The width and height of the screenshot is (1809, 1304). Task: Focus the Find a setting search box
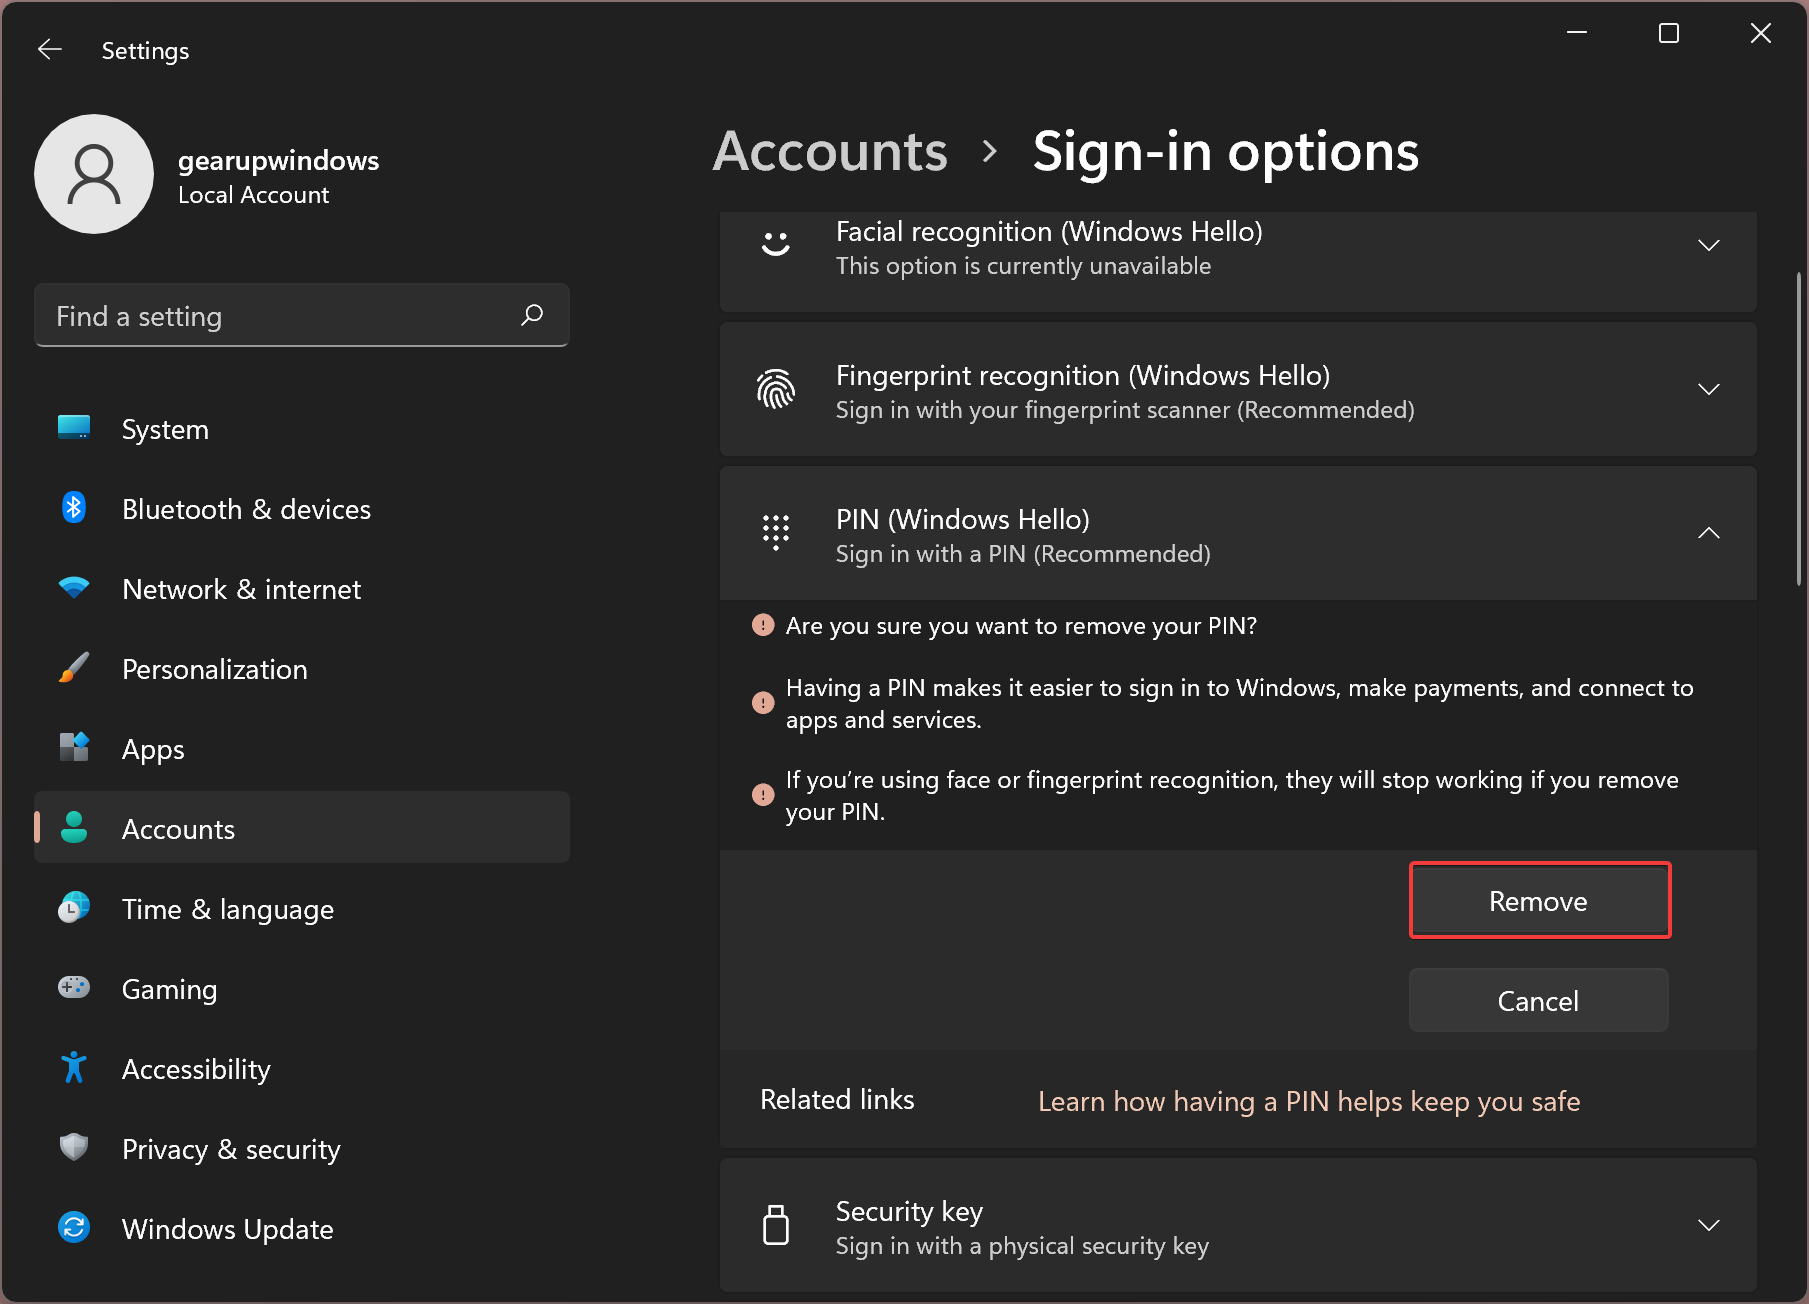(x=302, y=315)
